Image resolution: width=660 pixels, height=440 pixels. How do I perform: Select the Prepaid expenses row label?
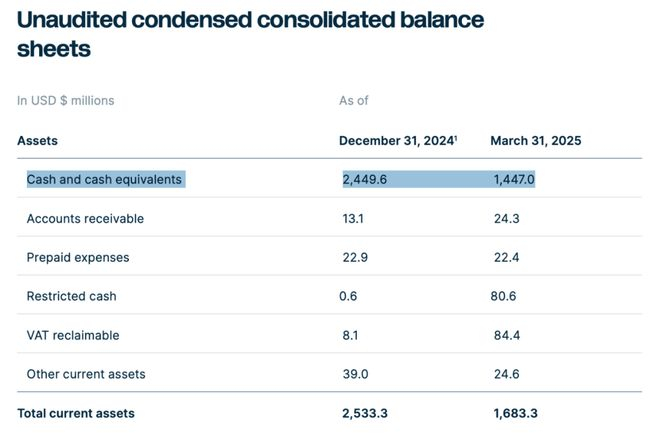pos(78,257)
